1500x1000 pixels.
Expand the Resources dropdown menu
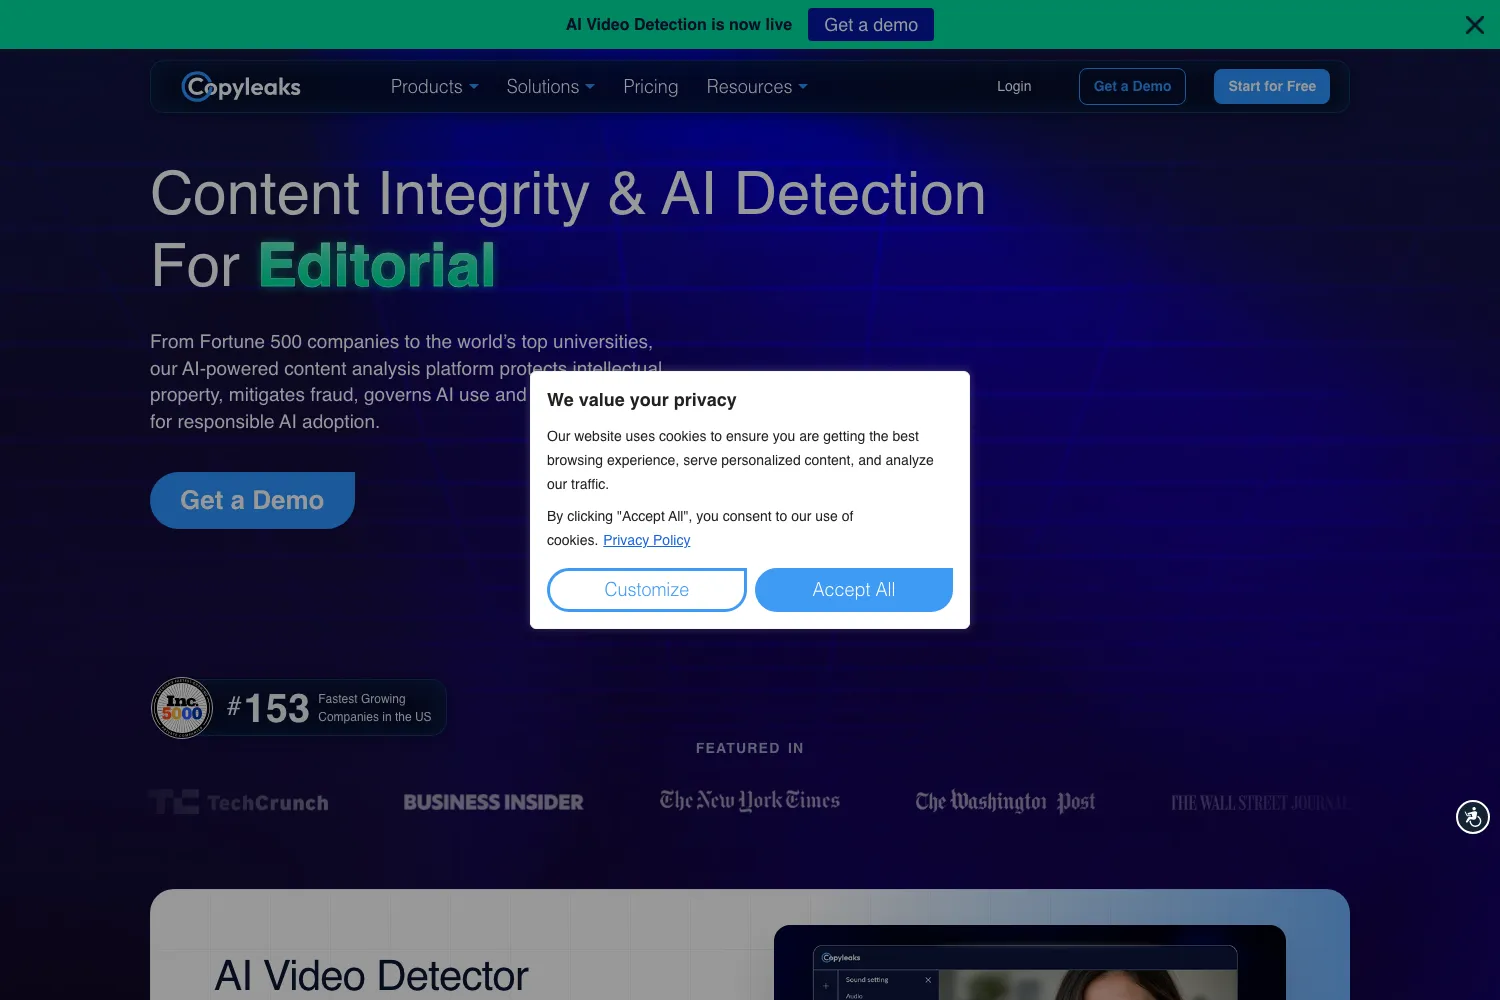point(757,87)
